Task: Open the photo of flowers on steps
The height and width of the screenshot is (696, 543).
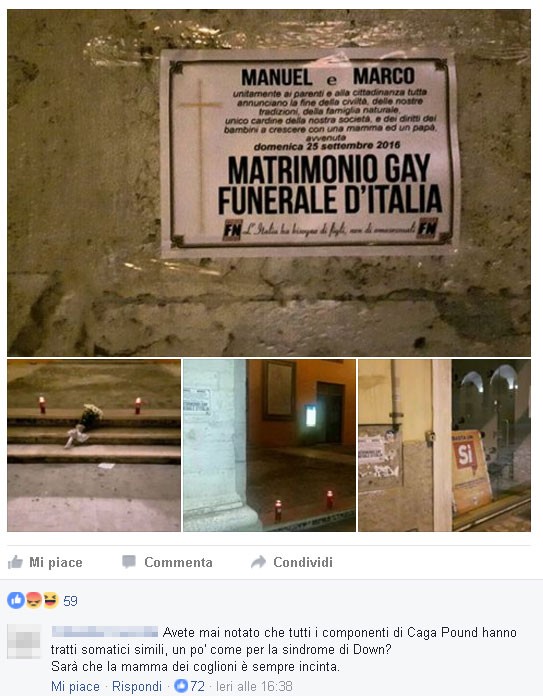Action: 94,445
